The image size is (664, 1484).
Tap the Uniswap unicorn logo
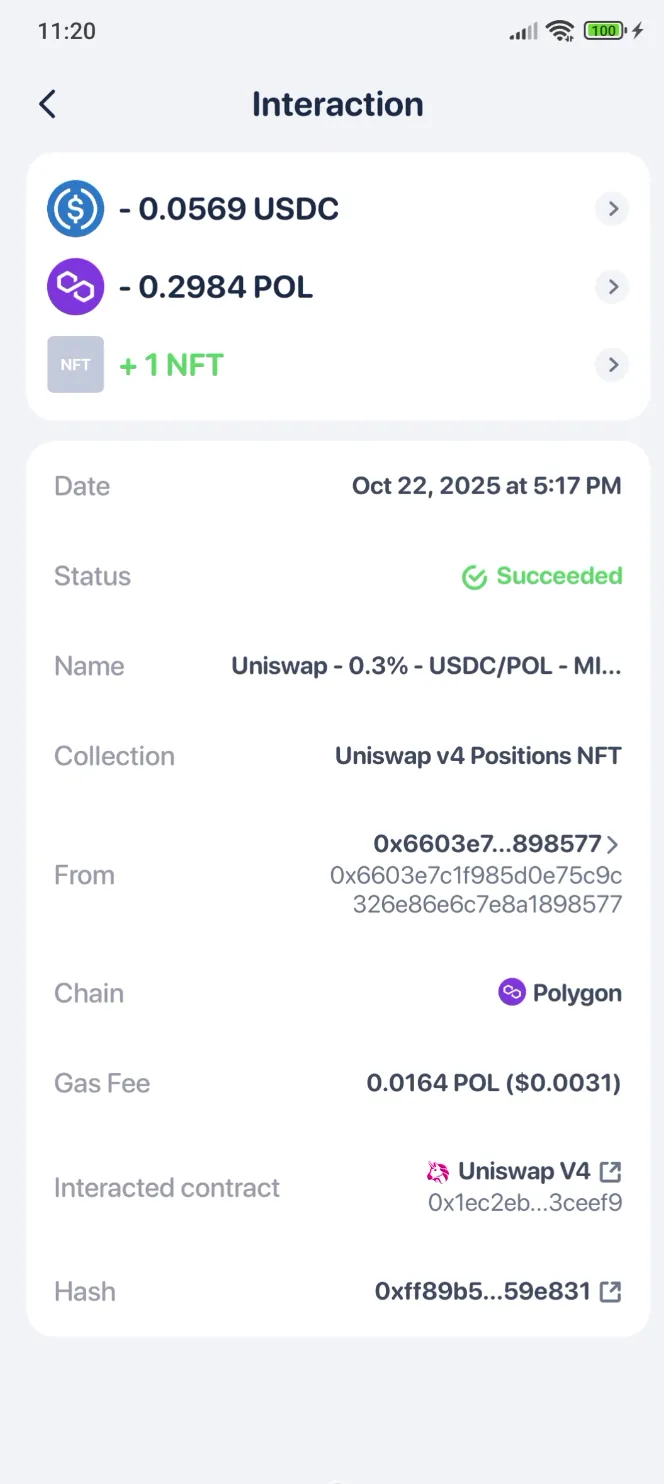point(437,1171)
